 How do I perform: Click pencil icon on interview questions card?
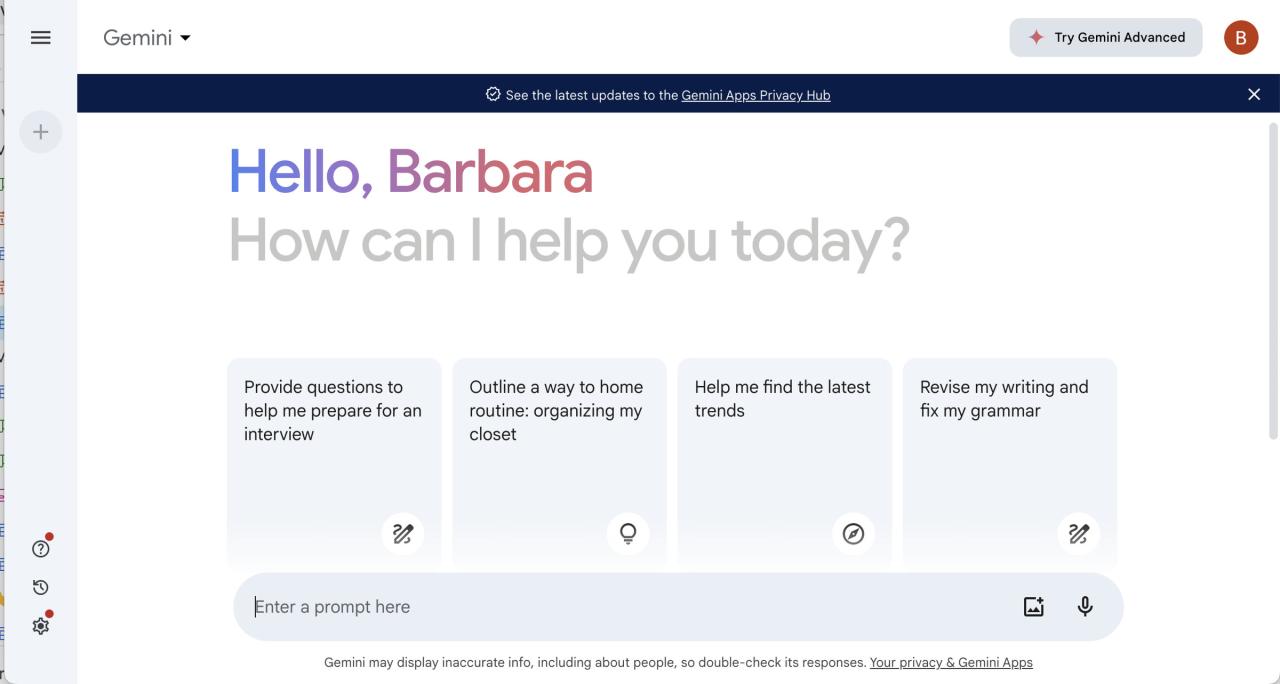tap(403, 534)
